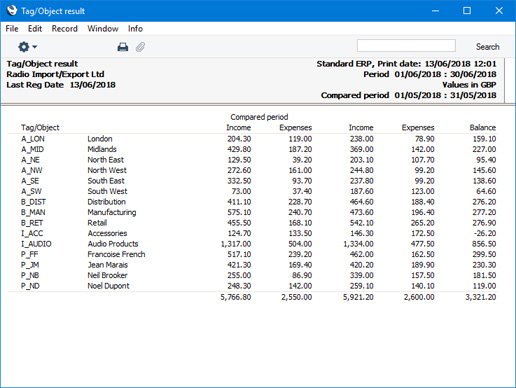Maximize the Tag/Object result window
The image size is (516, 388).
467,11
